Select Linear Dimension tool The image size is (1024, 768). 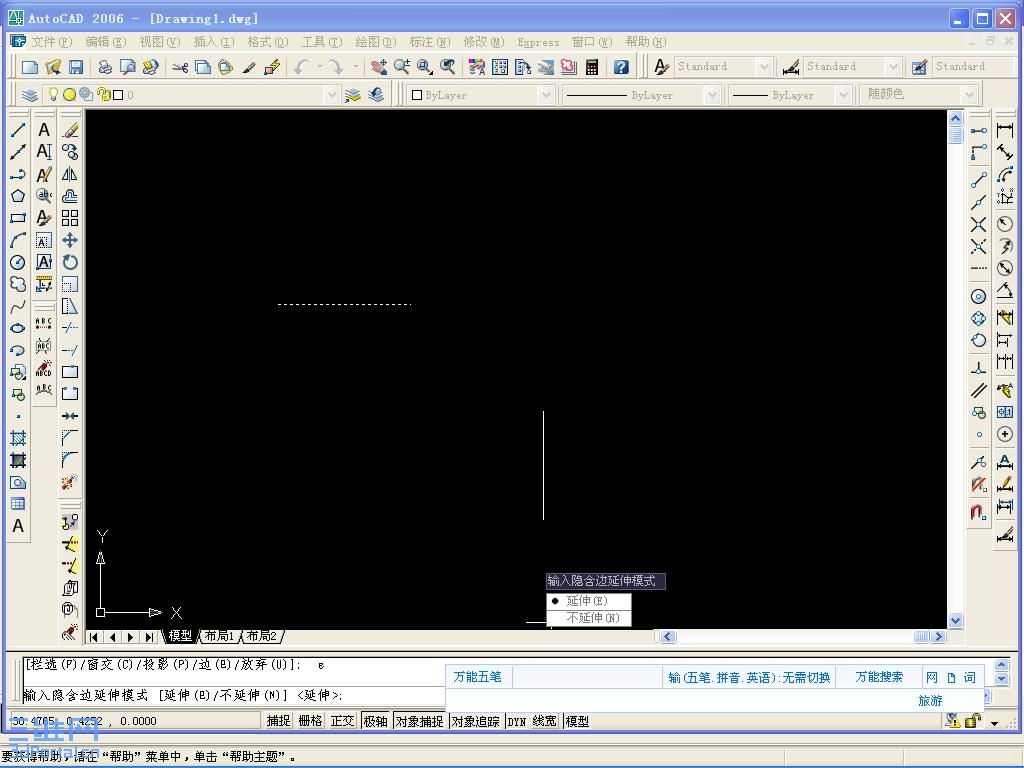coord(1005,131)
